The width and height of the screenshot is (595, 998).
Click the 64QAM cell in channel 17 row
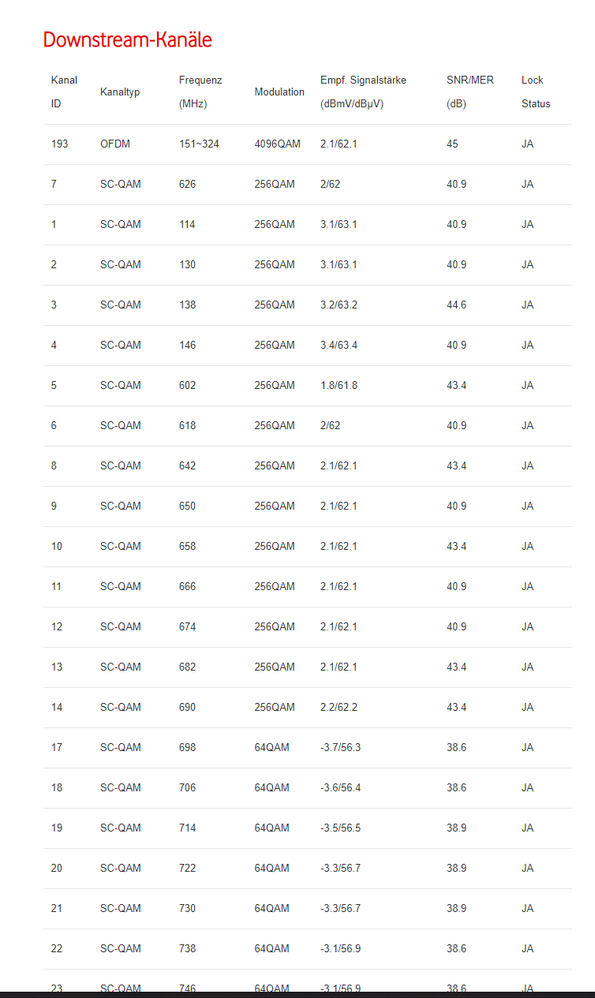[272, 747]
